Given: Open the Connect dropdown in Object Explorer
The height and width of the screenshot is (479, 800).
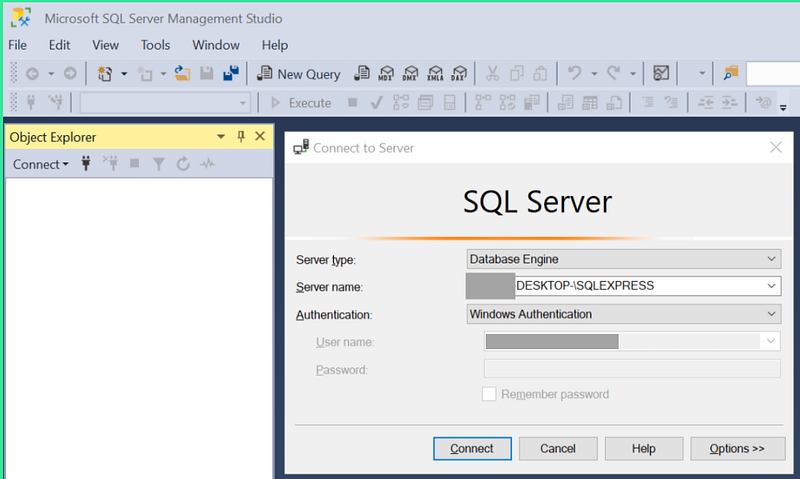Looking at the screenshot, I should pyautogui.click(x=40, y=164).
